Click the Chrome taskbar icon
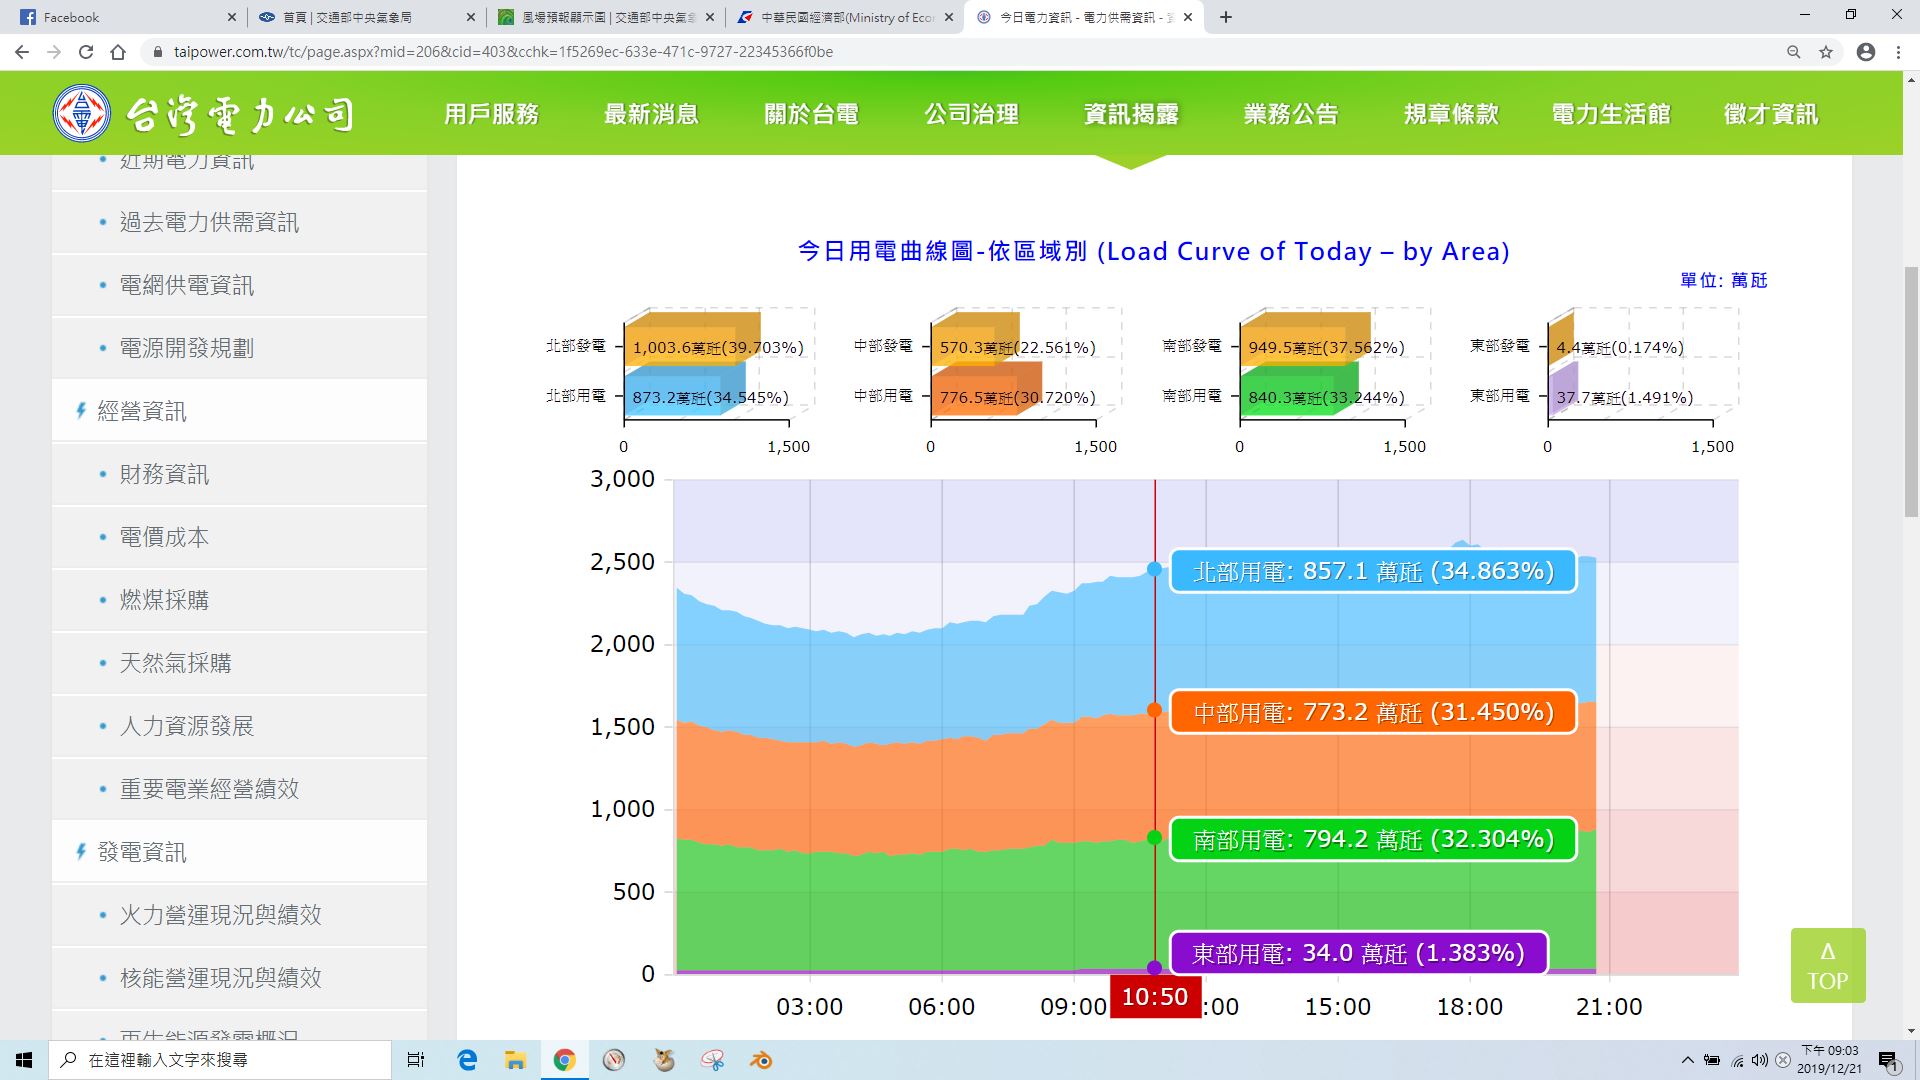This screenshot has height=1080, width=1920. tap(564, 1060)
